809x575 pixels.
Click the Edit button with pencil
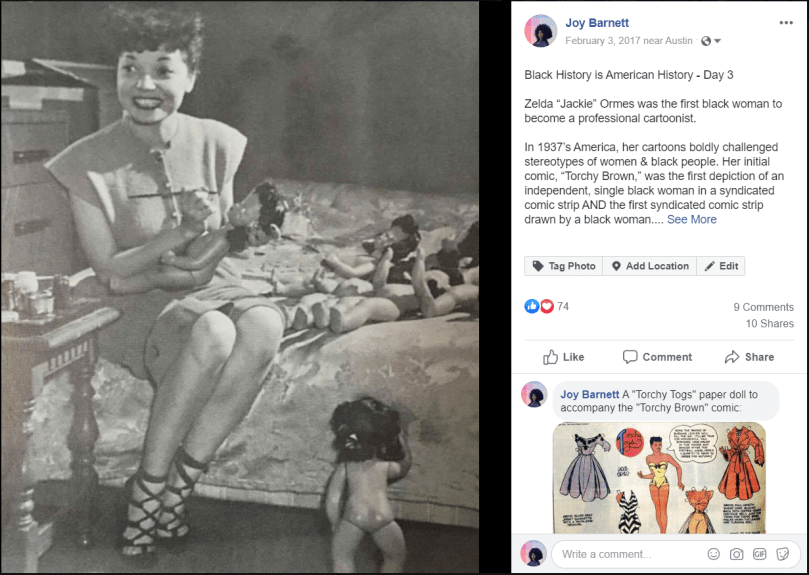pyautogui.click(x=721, y=266)
